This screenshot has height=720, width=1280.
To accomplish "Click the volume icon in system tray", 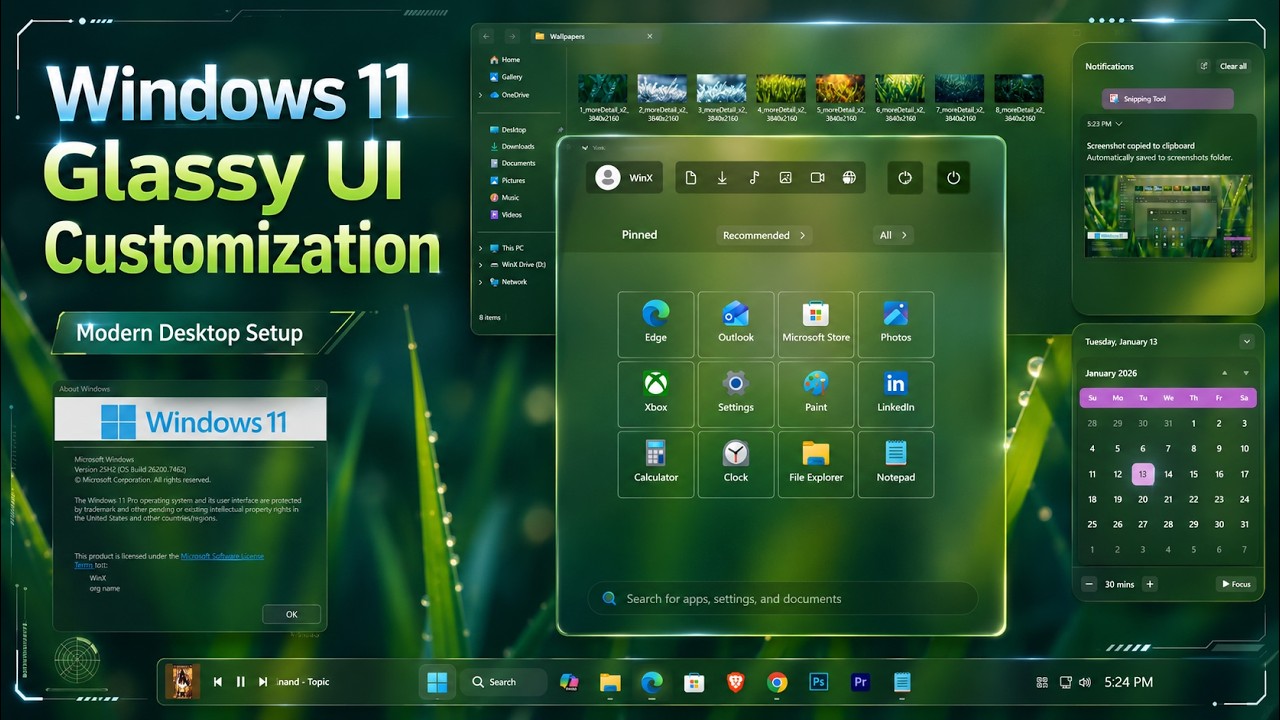I will 1085,682.
